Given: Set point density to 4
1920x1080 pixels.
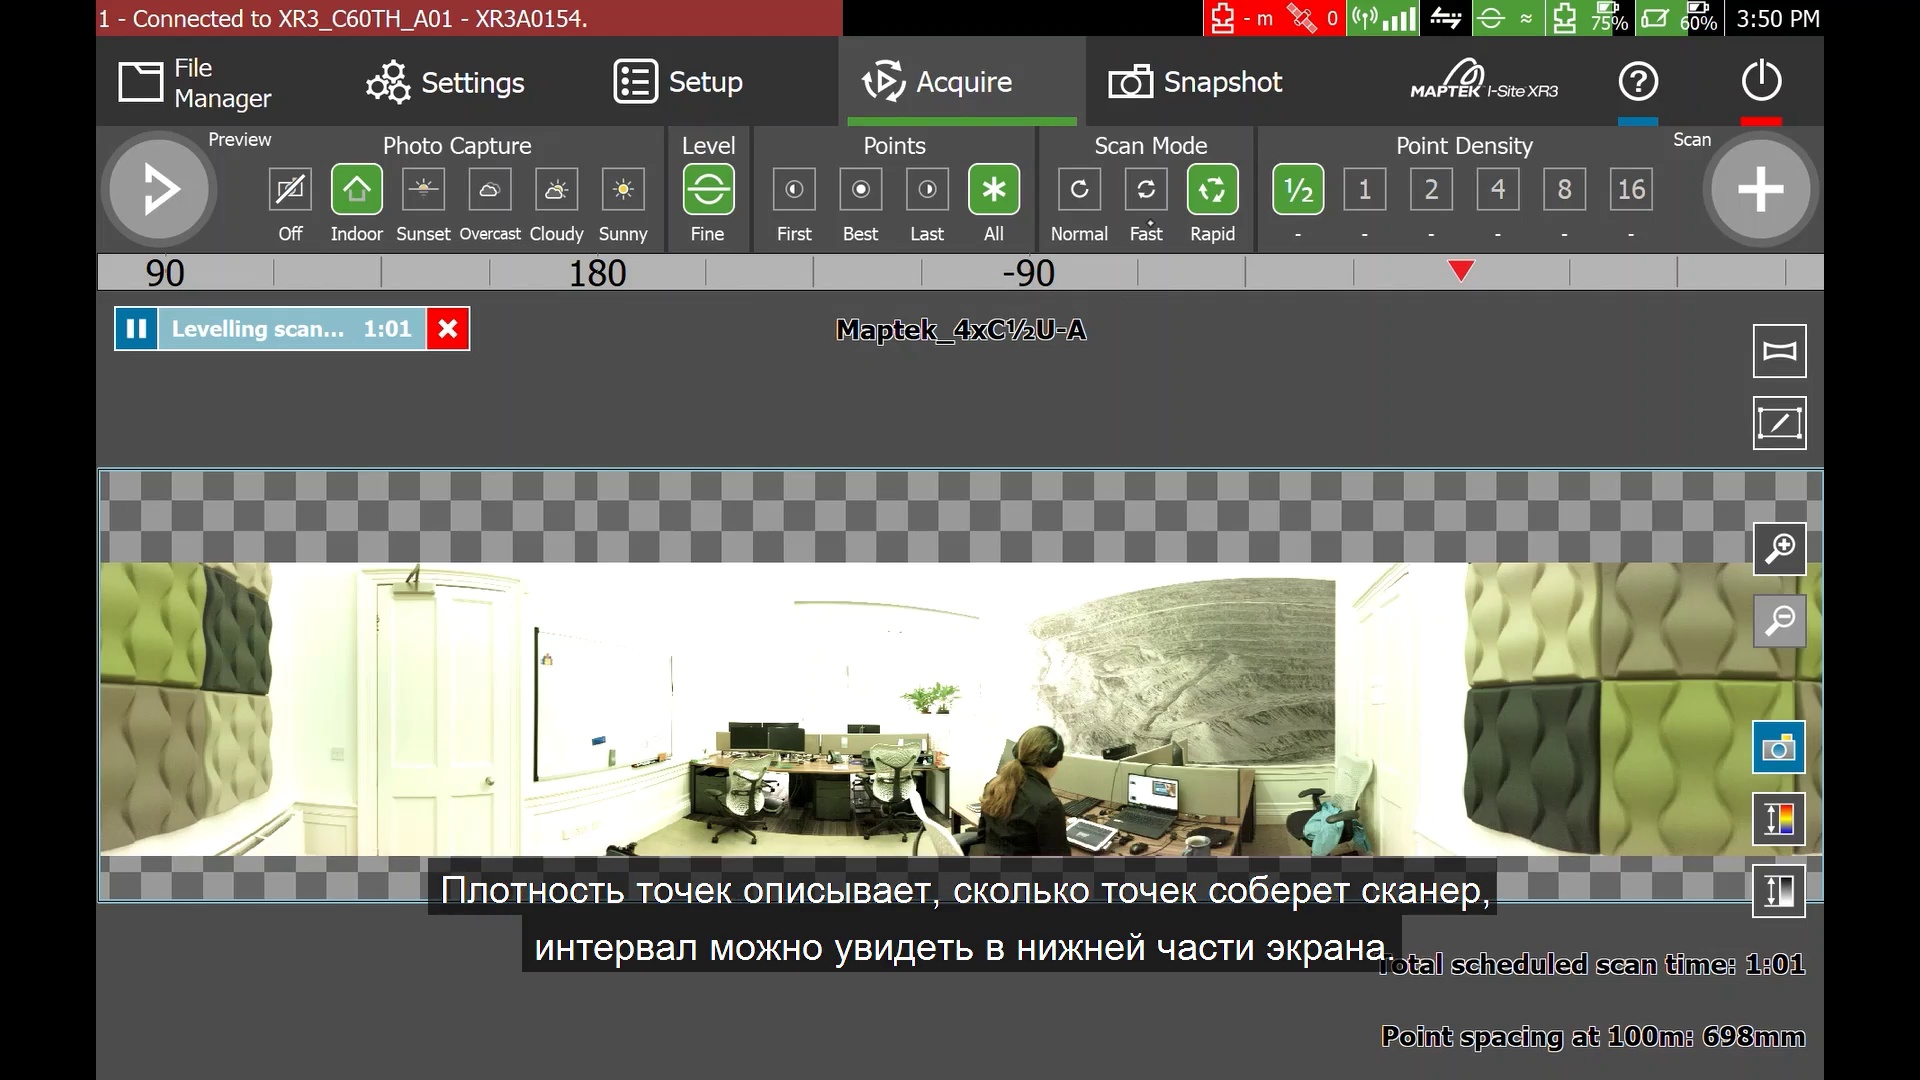Looking at the screenshot, I should pyautogui.click(x=1497, y=190).
